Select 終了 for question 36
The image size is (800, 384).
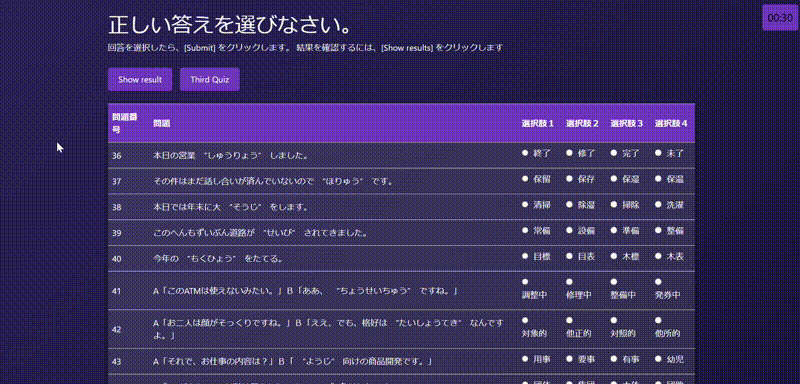point(525,153)
